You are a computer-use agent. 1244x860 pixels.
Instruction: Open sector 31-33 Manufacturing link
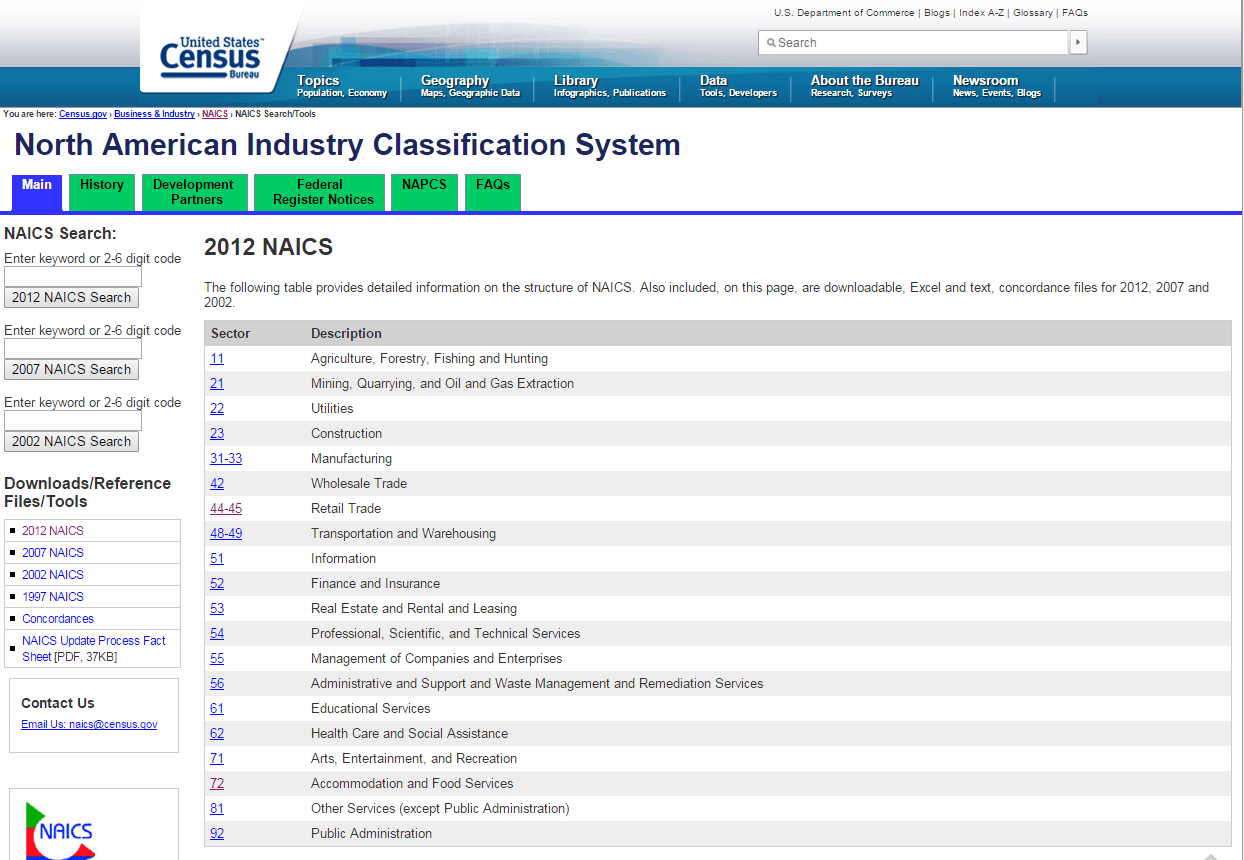pyautogui.click(x=226, y=459)
